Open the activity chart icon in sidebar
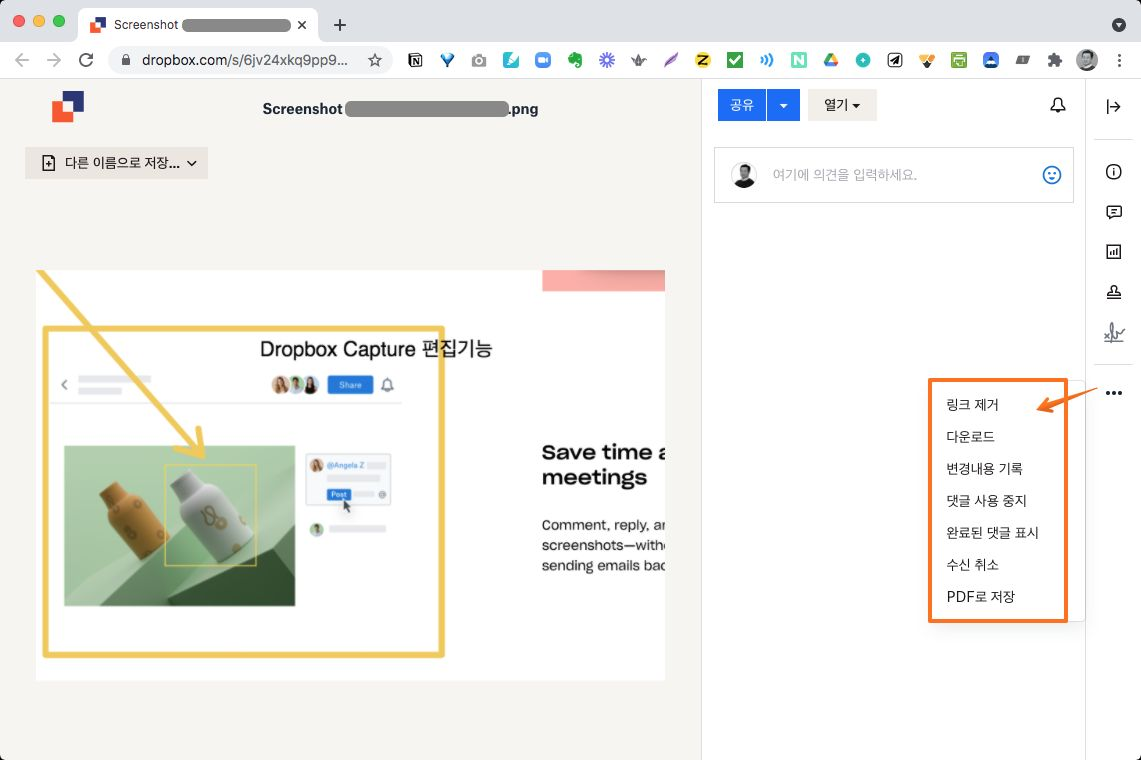The height and width of the screenshot is (760, 1141). (x=1113, y=252)
